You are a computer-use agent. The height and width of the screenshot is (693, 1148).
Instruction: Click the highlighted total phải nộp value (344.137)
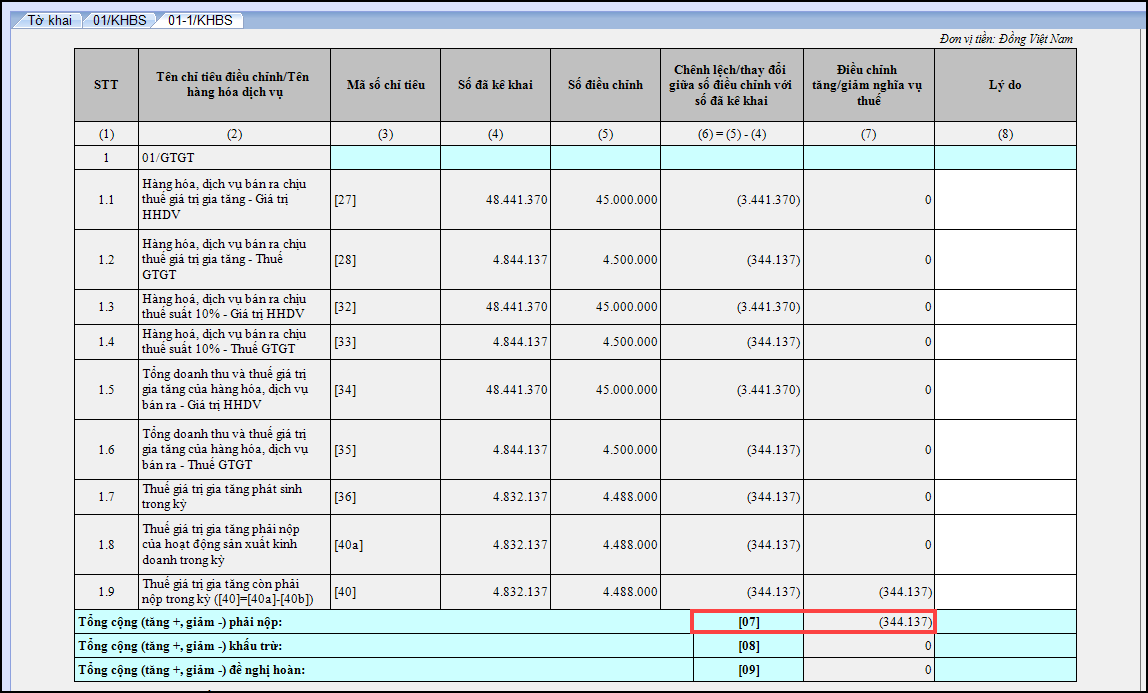[868, 622]
